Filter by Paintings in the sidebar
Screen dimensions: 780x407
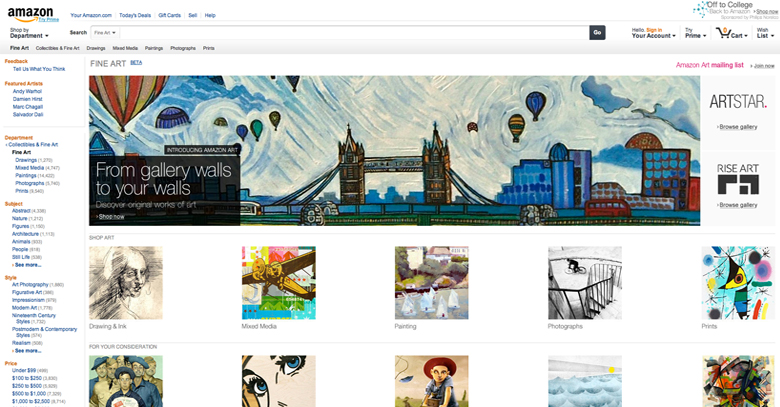click(x=26, y=176)
